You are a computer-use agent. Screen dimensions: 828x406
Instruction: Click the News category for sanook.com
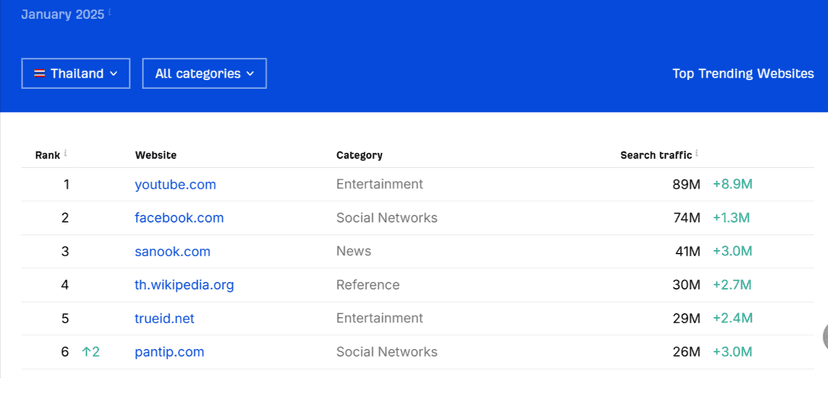(x=354, y=251)
